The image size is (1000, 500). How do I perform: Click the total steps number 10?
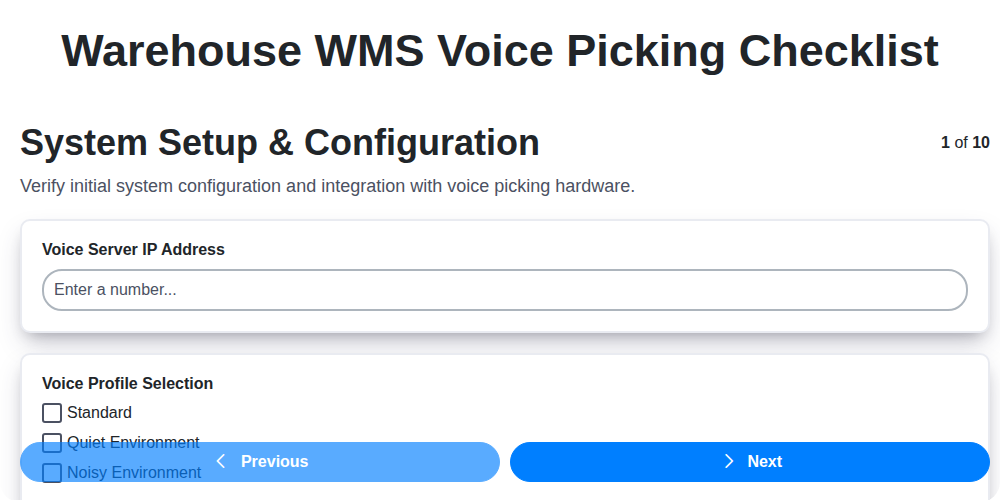[981, 143]
